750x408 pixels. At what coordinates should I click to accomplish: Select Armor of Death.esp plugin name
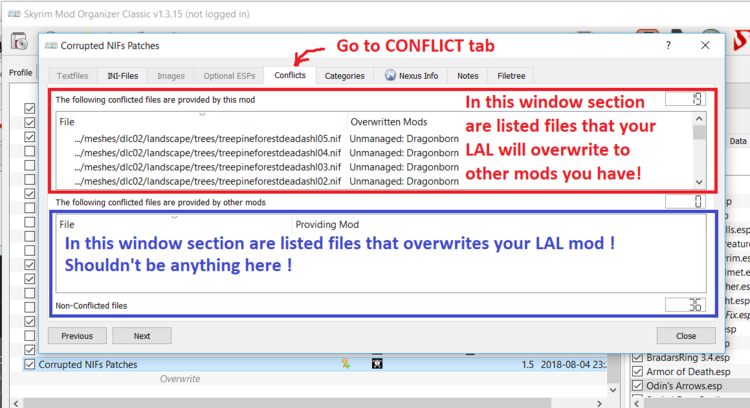pos(688,372)
